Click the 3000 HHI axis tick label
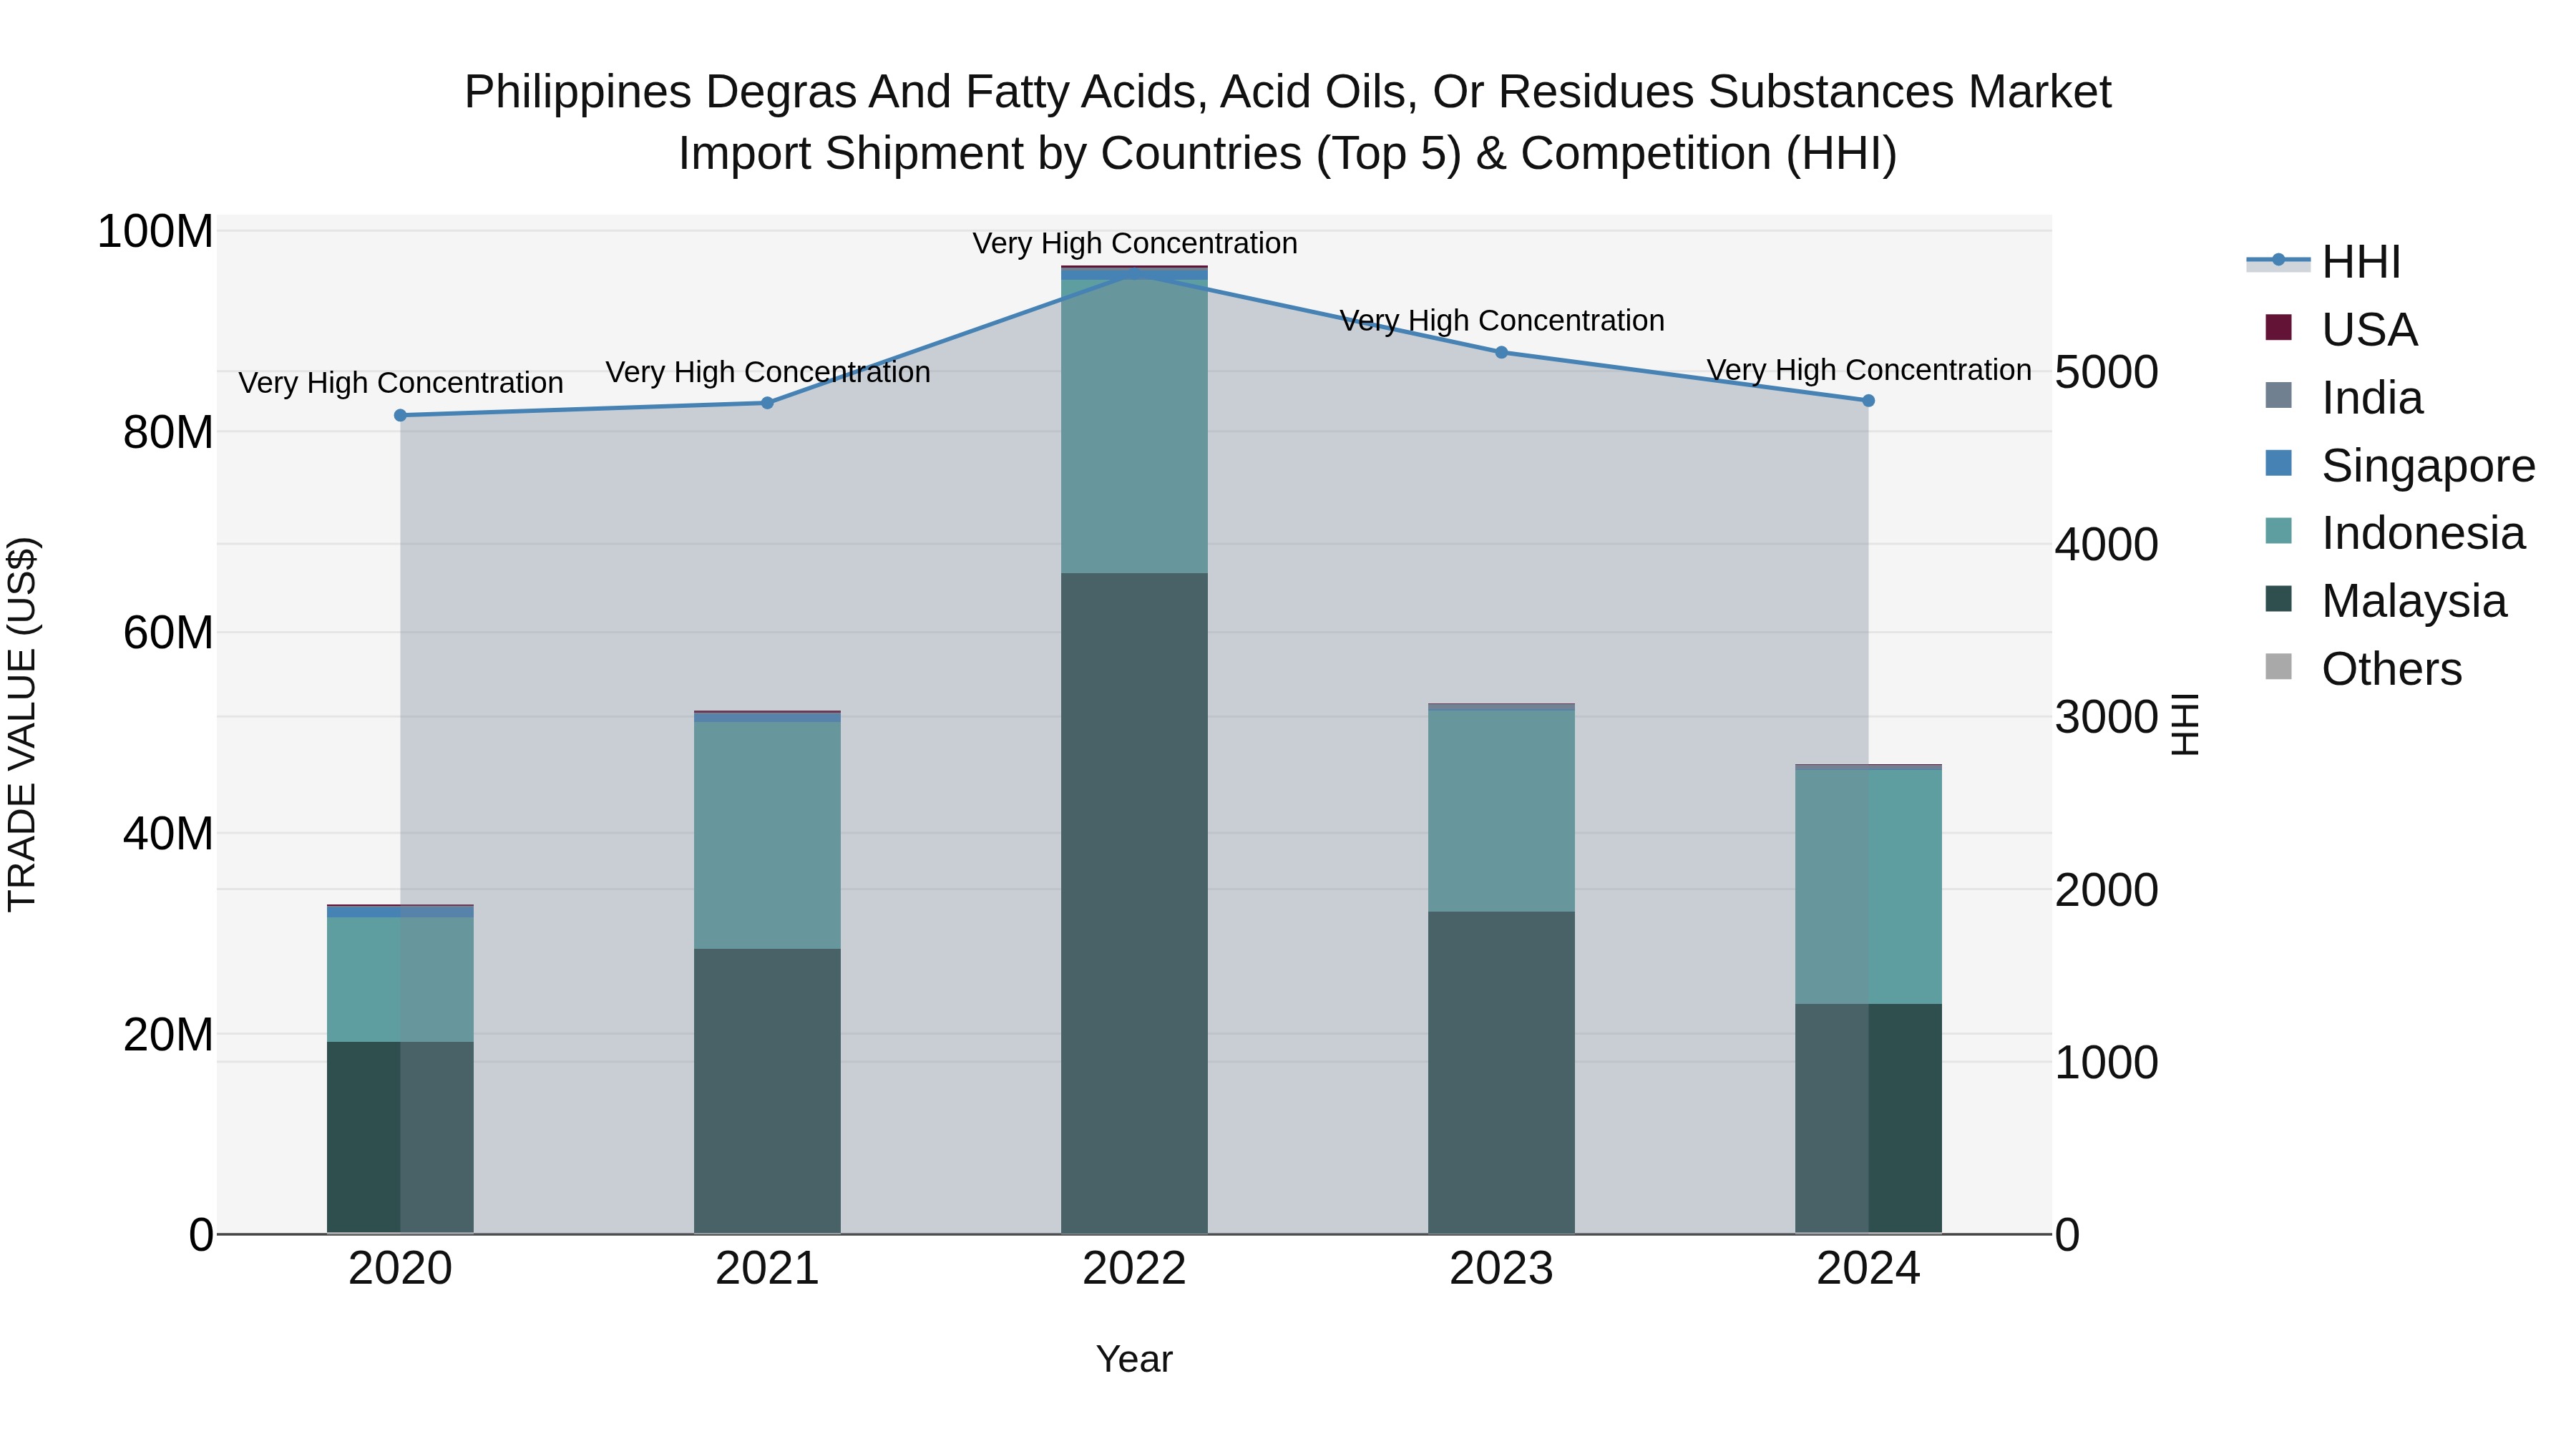Screen dimensions: 2576x1449 point(2107,717)
